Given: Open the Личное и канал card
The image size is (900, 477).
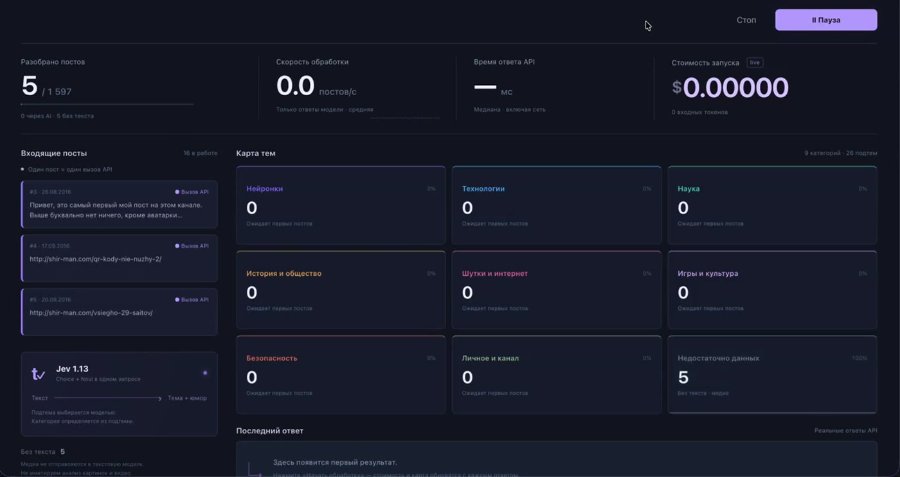Looking at the screenshot, I should pyautogui.click(x=556, y=375).
